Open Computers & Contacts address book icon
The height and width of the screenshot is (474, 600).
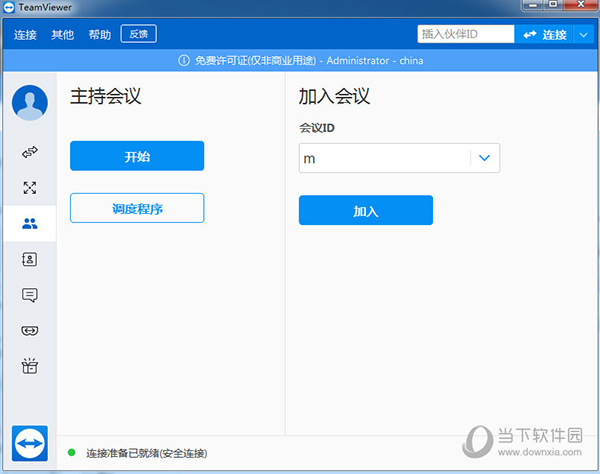click(x=29, y=259)
